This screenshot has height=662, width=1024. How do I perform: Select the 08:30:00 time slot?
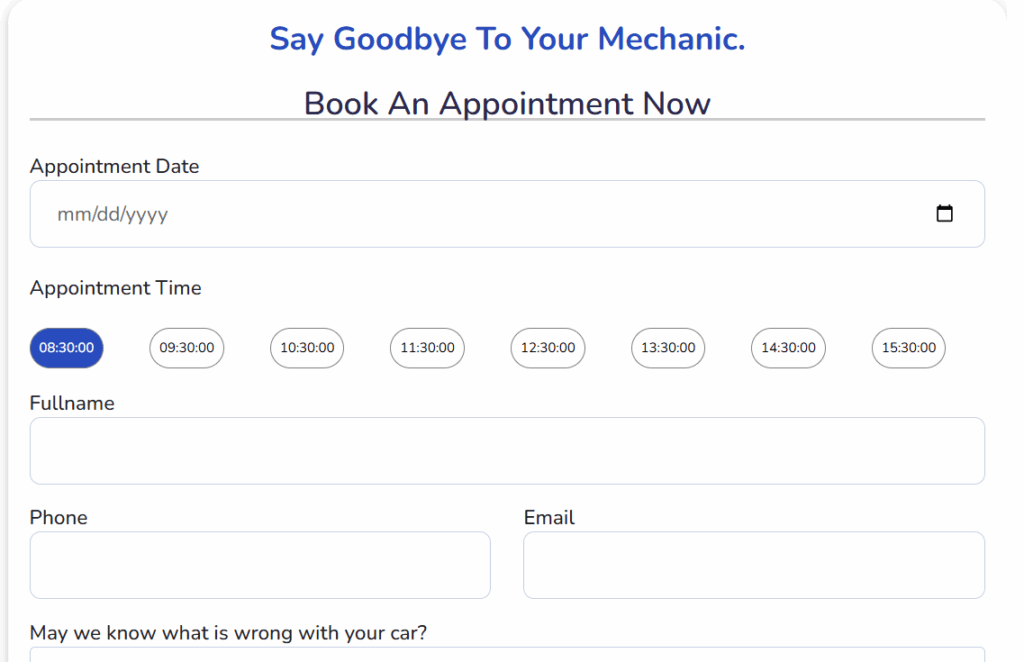pos(66,348)
